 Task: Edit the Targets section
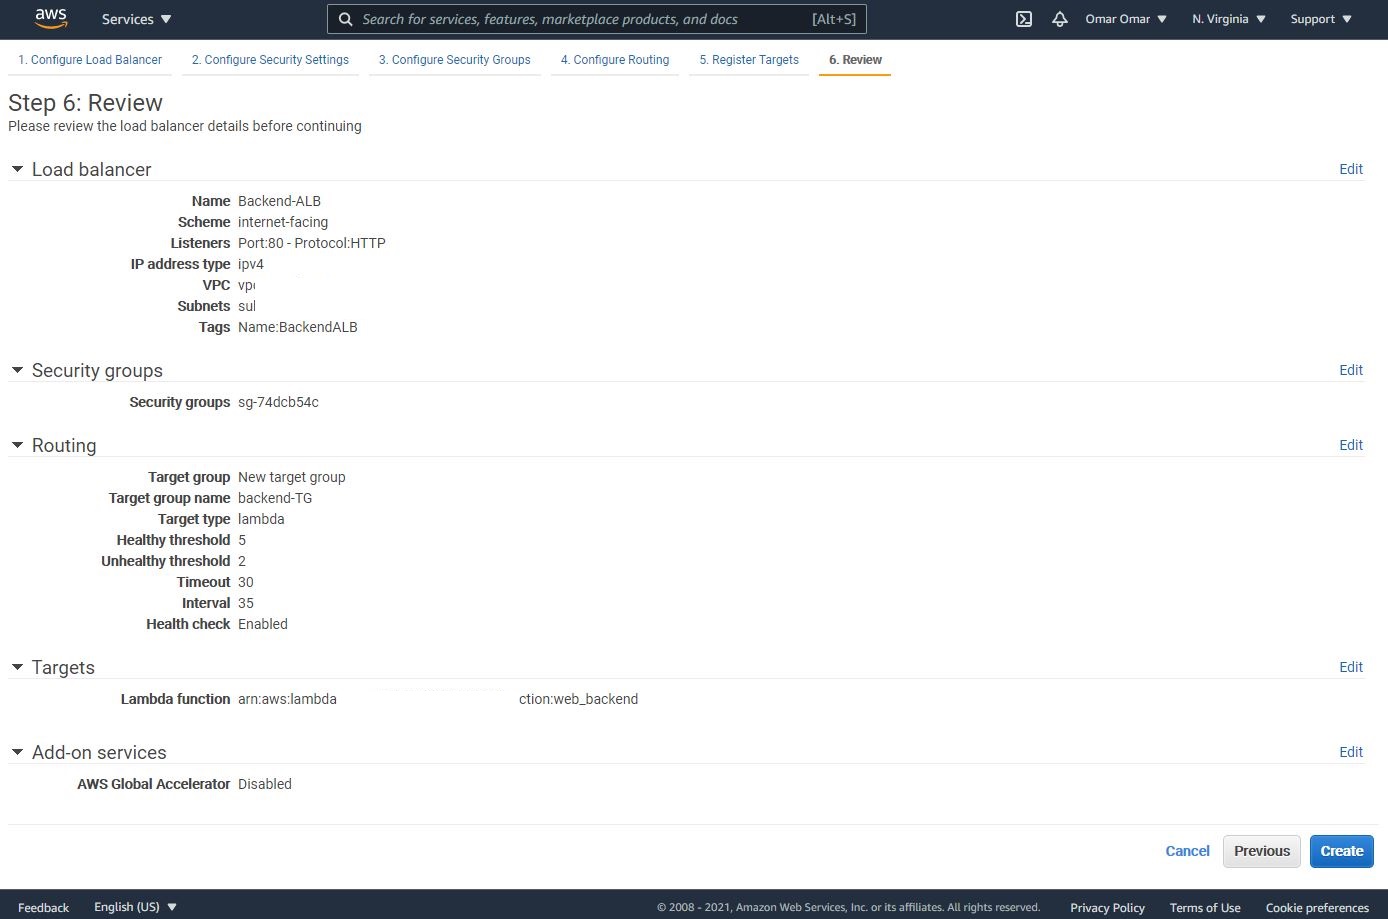(1351, 667)
